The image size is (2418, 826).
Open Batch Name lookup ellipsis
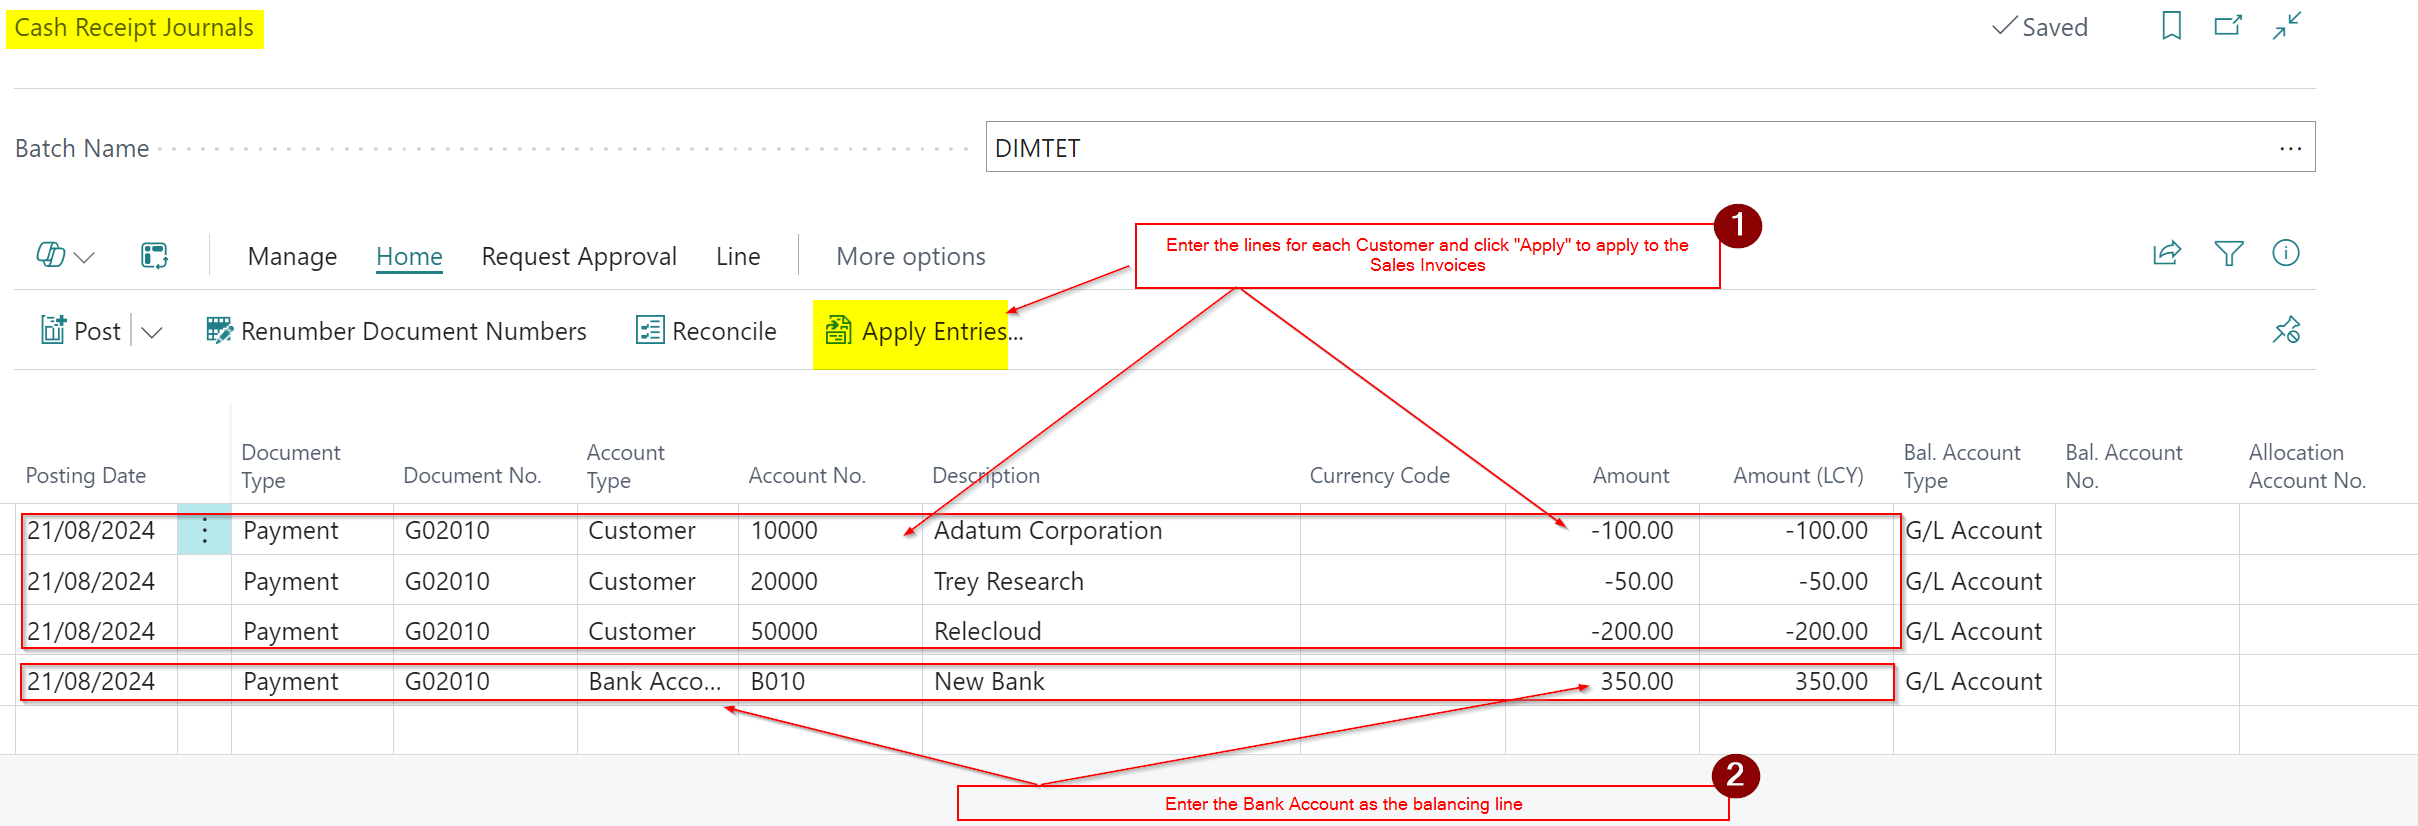pos(2290,148)
